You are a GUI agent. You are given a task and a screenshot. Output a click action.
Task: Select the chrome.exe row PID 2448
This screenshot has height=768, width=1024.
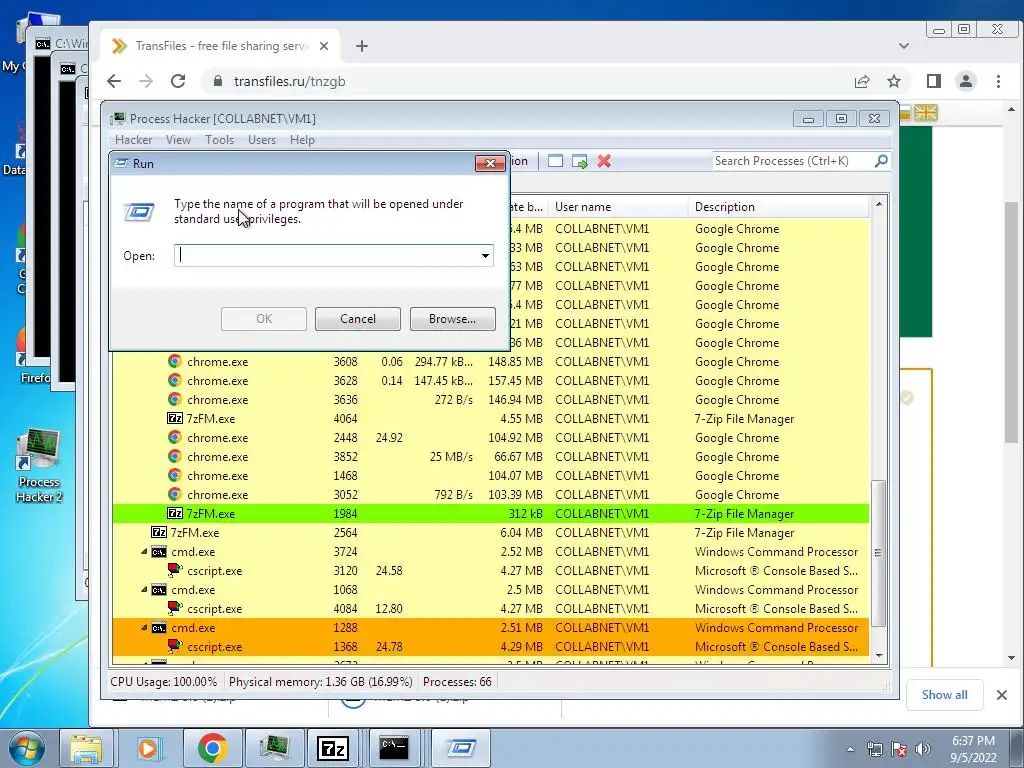pyautogui.click(x=490, y=438)
